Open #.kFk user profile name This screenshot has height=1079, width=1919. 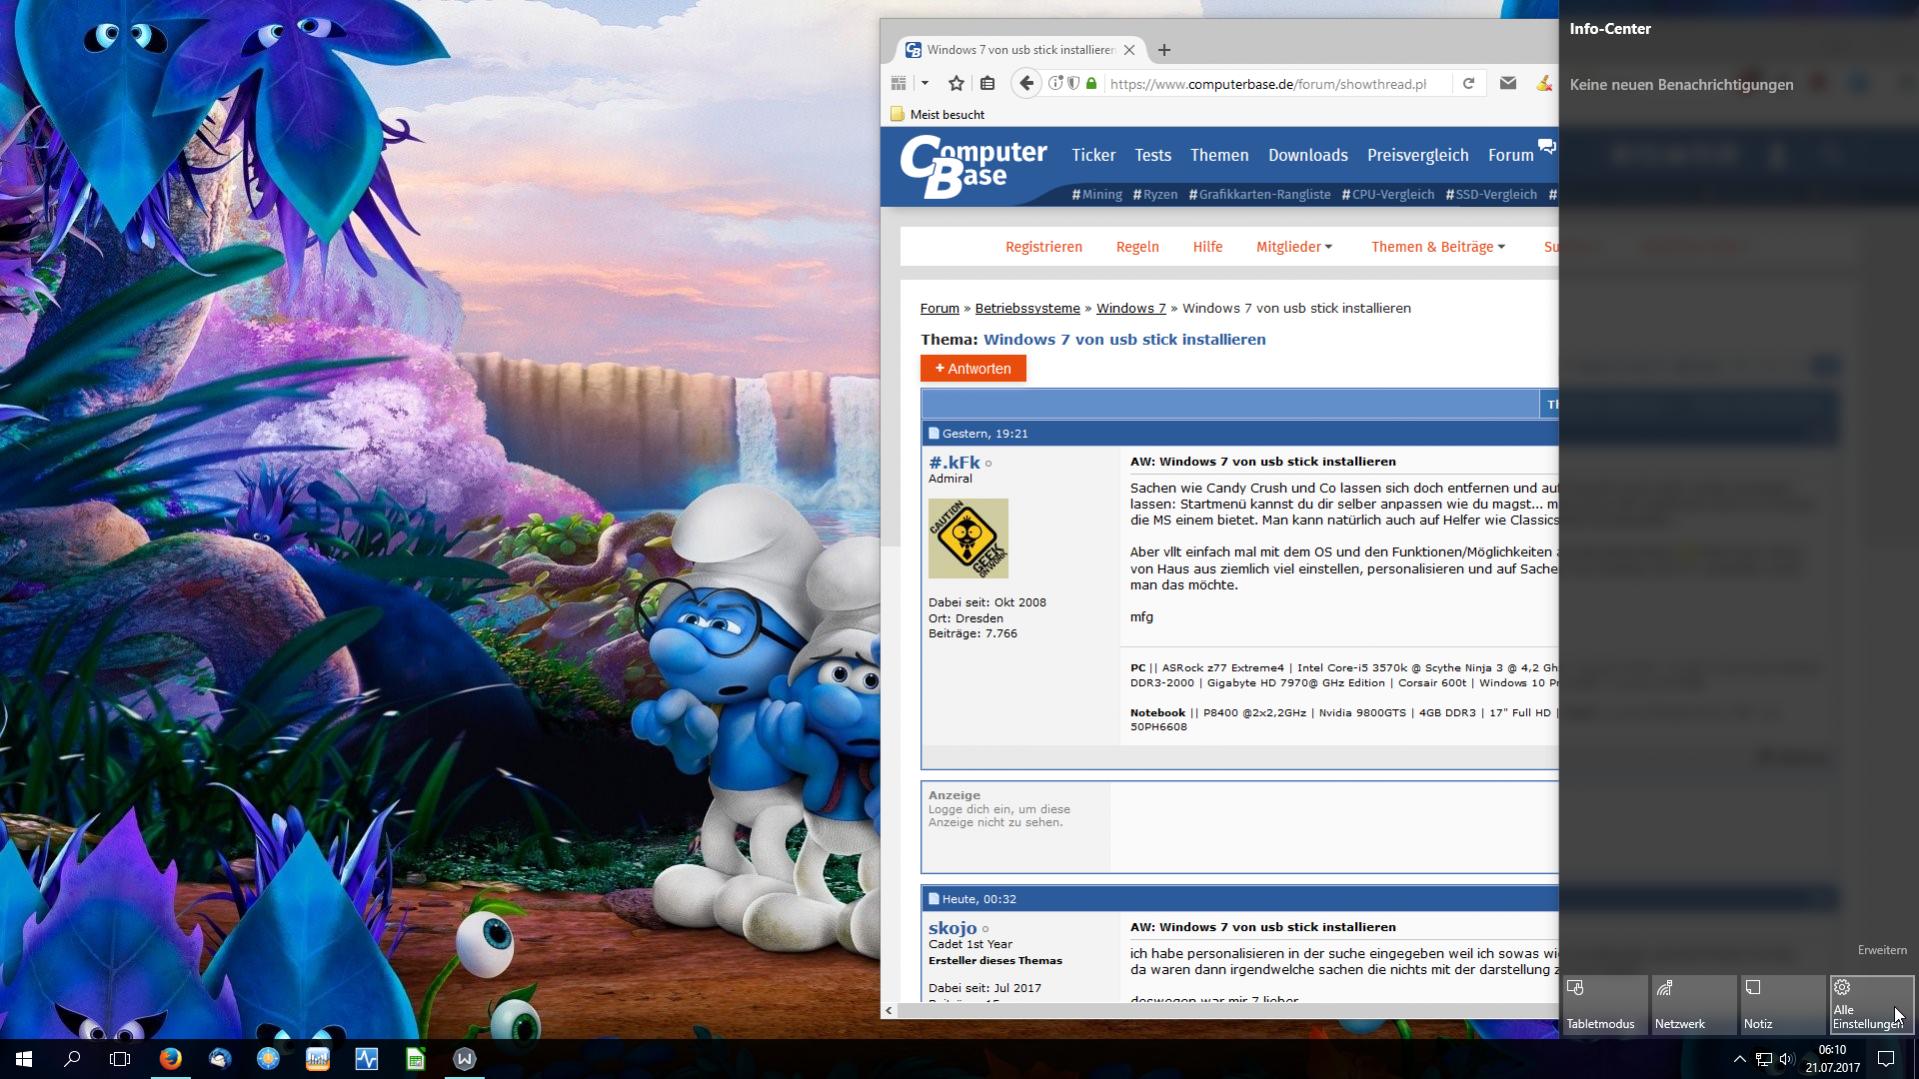954,462
